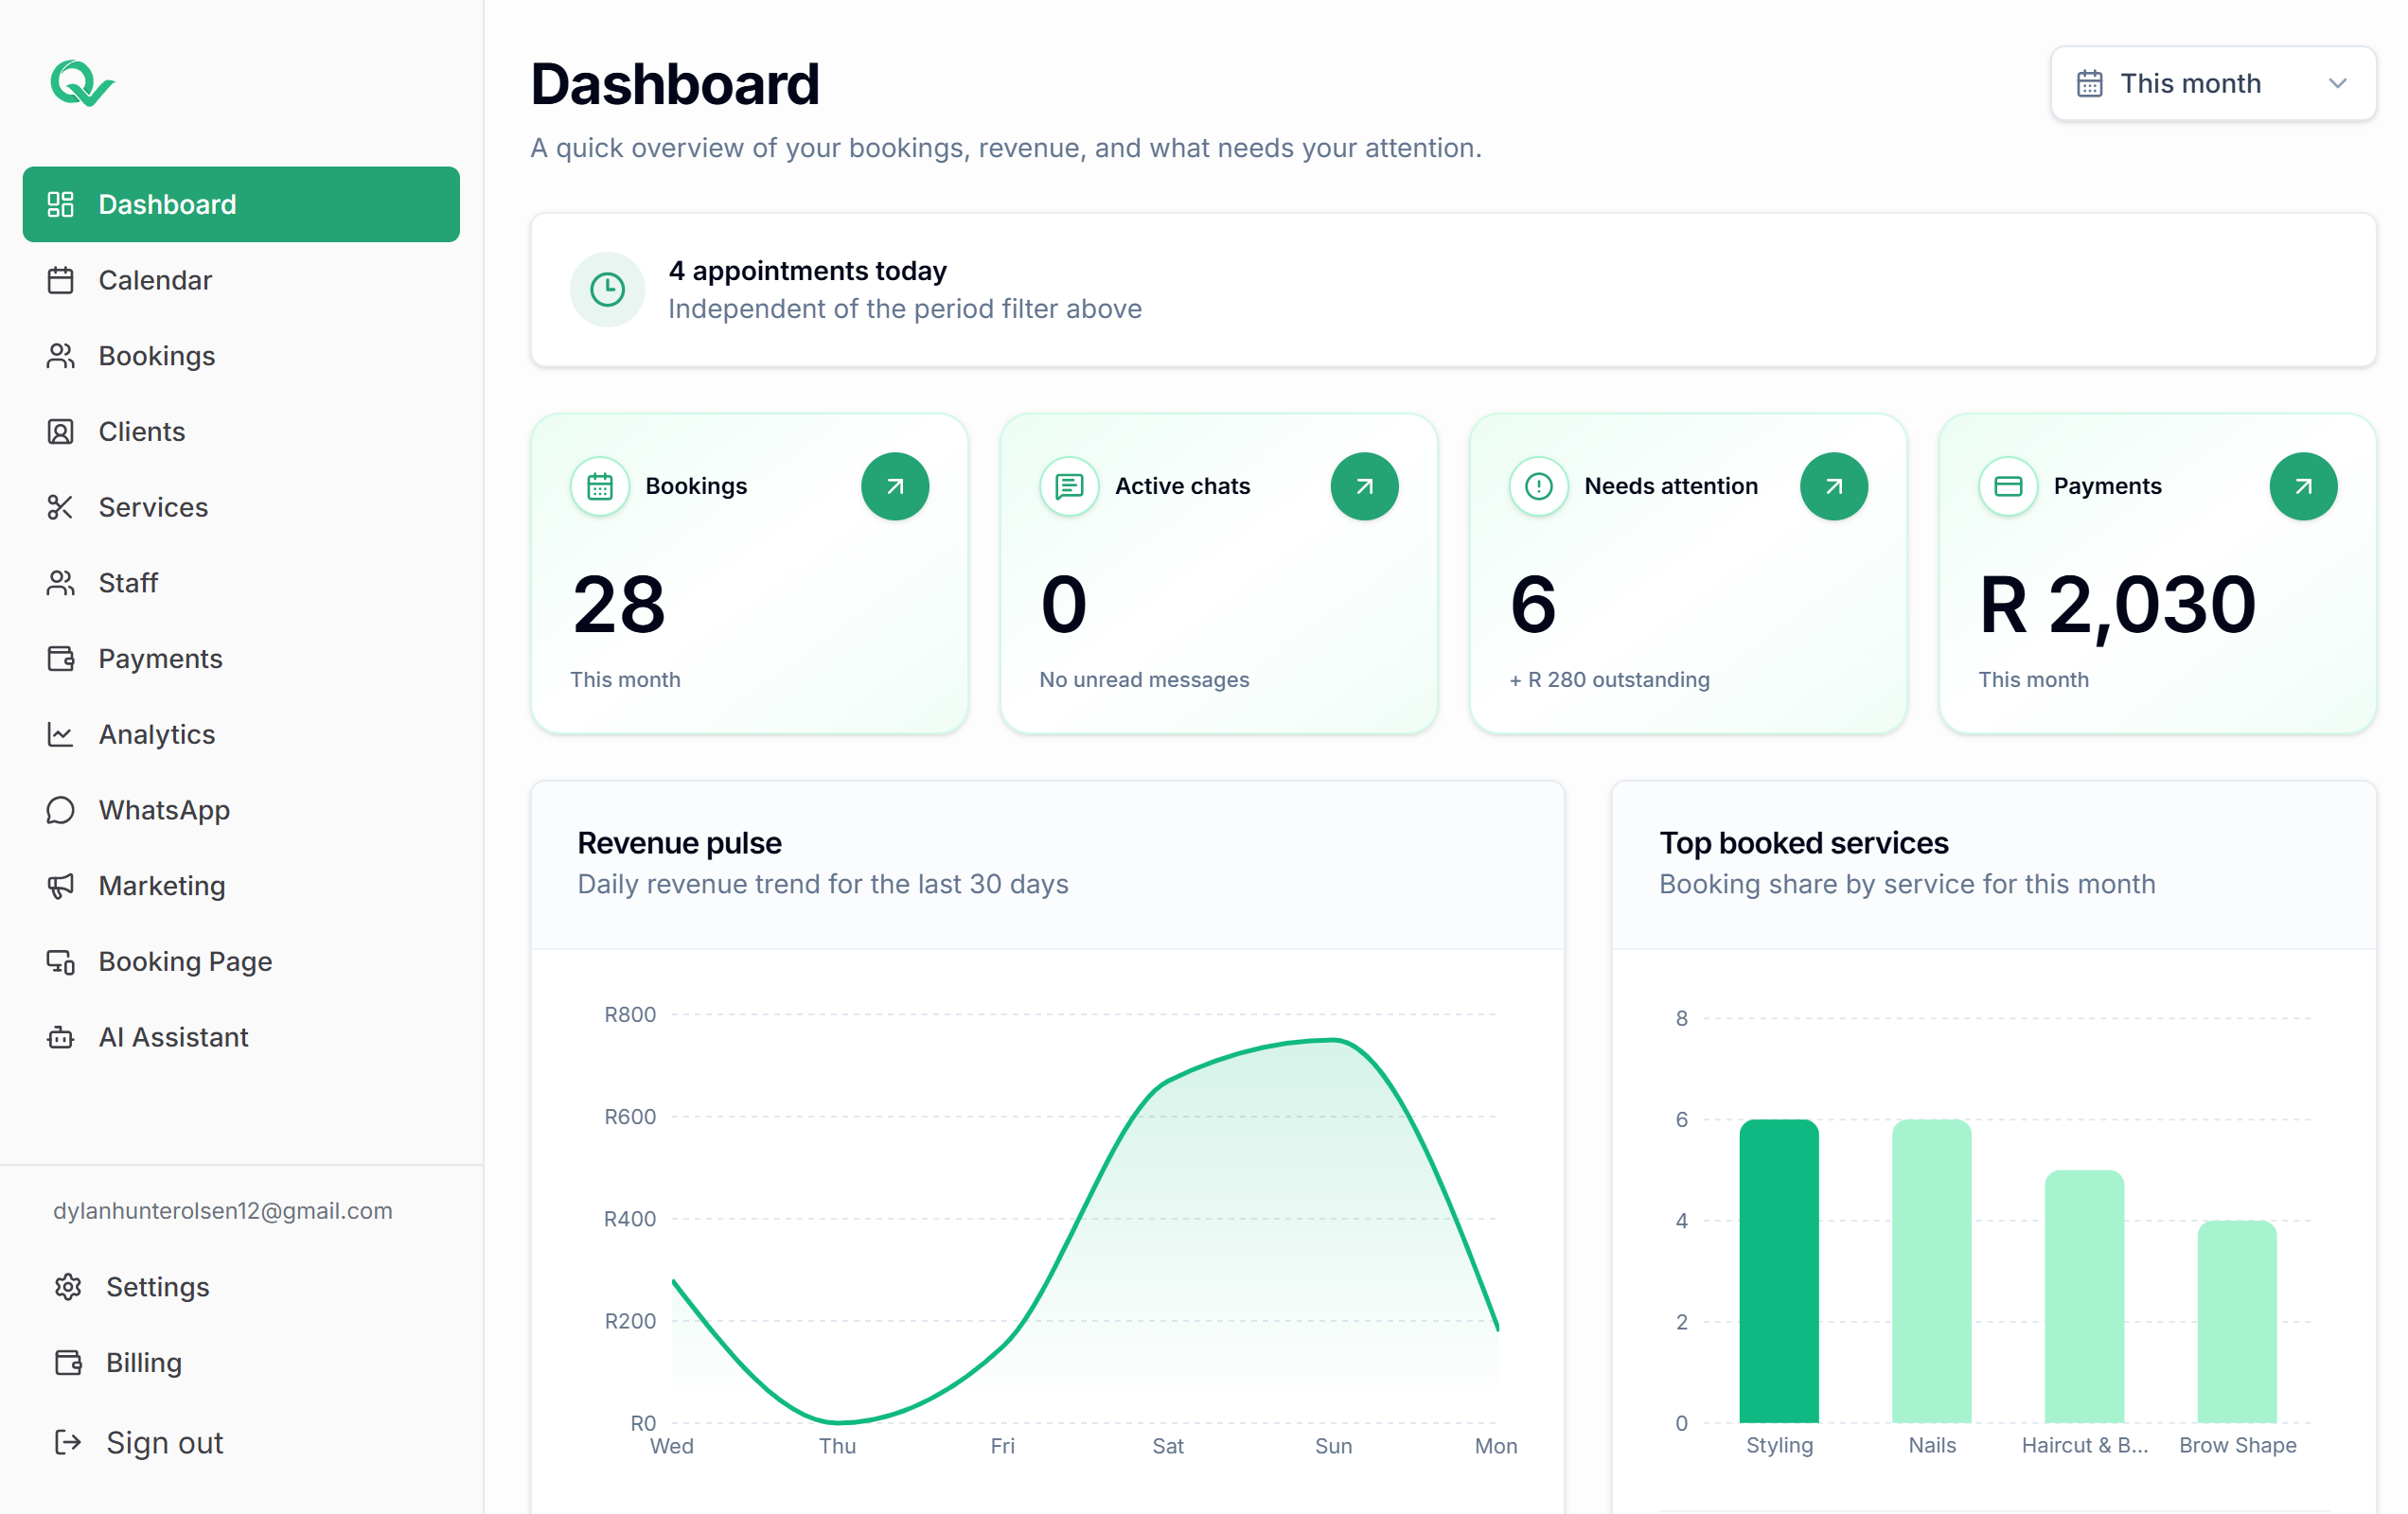The image size is (2408, 1514).
Task: Open AI Assistant from sidebar
Action: (241, 1037)
